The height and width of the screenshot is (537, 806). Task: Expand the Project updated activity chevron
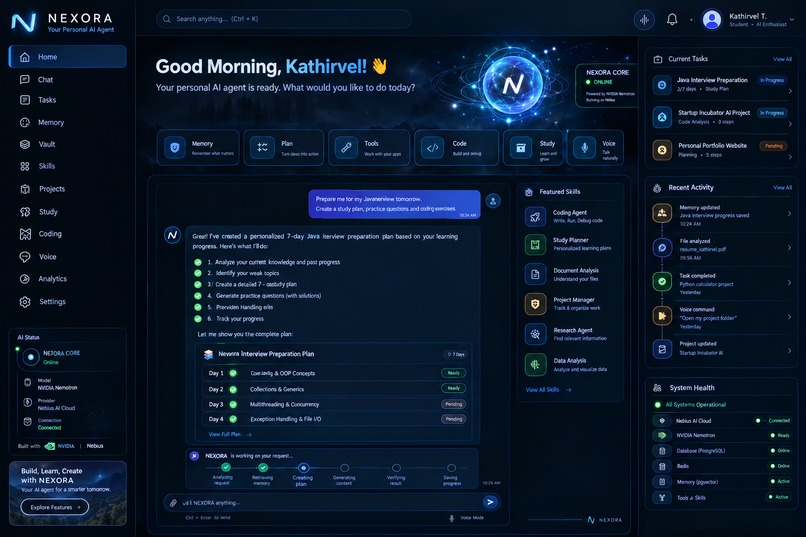tap(790, 350)
